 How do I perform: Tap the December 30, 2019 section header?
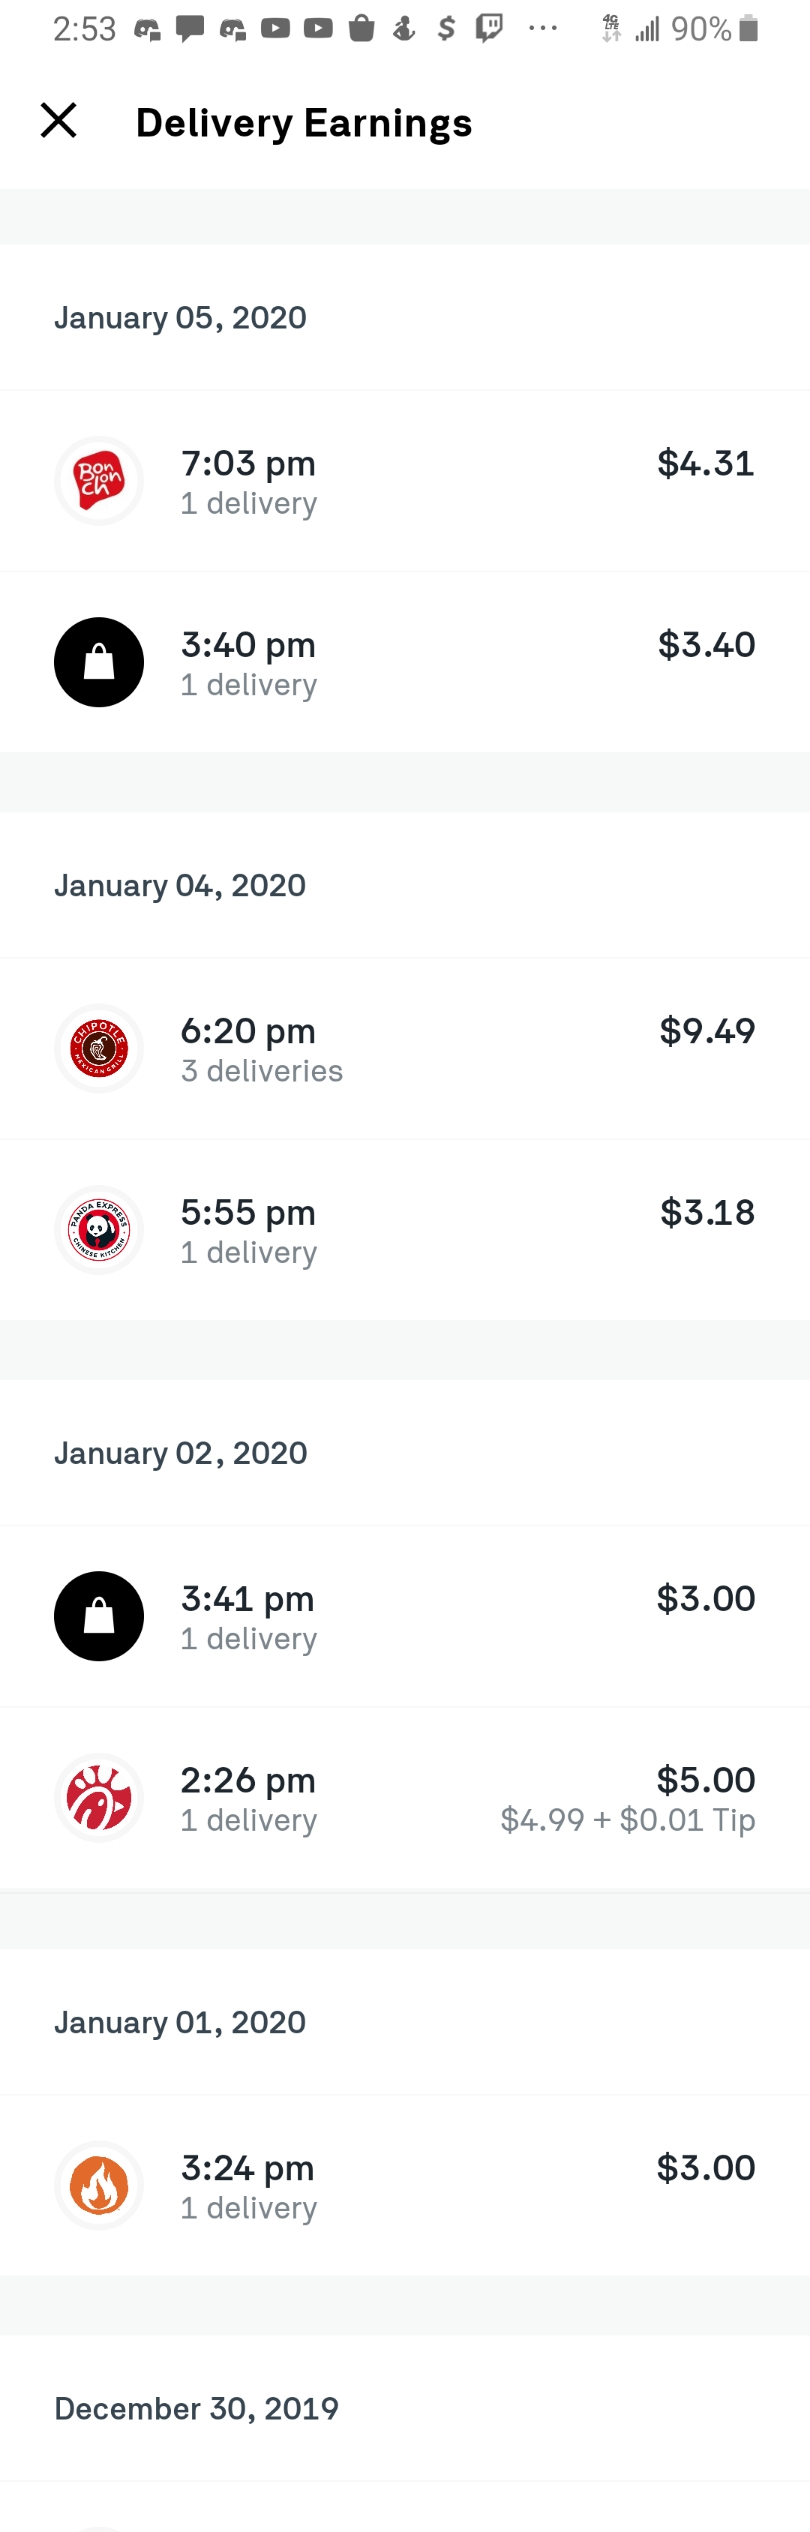click(x=197, y=2408)
